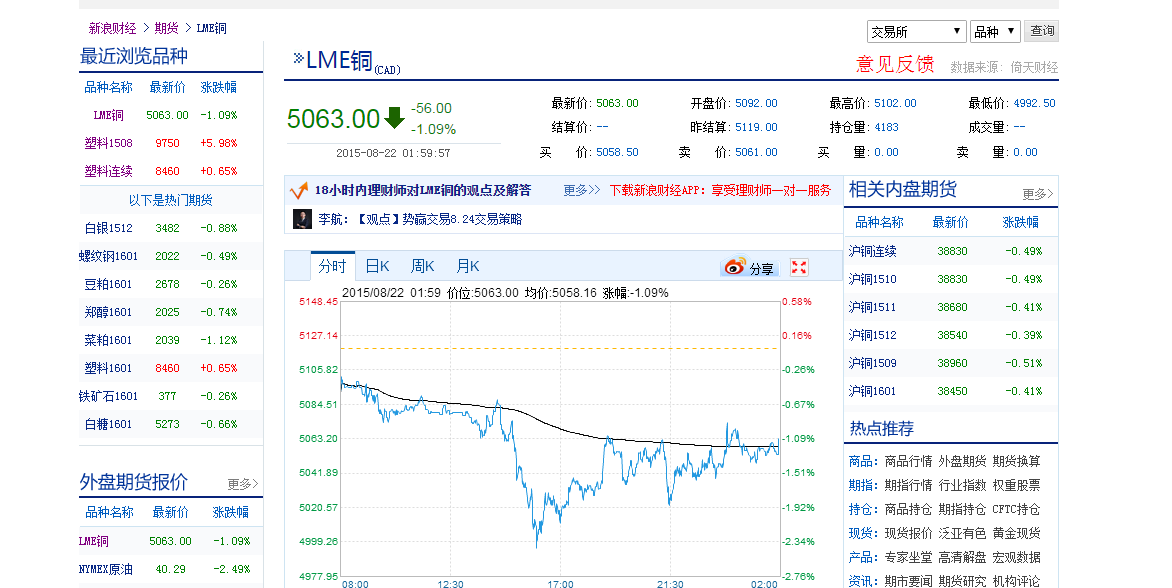Open 沪铜1509 related futures row
Image resolution: width=1172 pixels, height=588 pixels.
click(872, 363)
